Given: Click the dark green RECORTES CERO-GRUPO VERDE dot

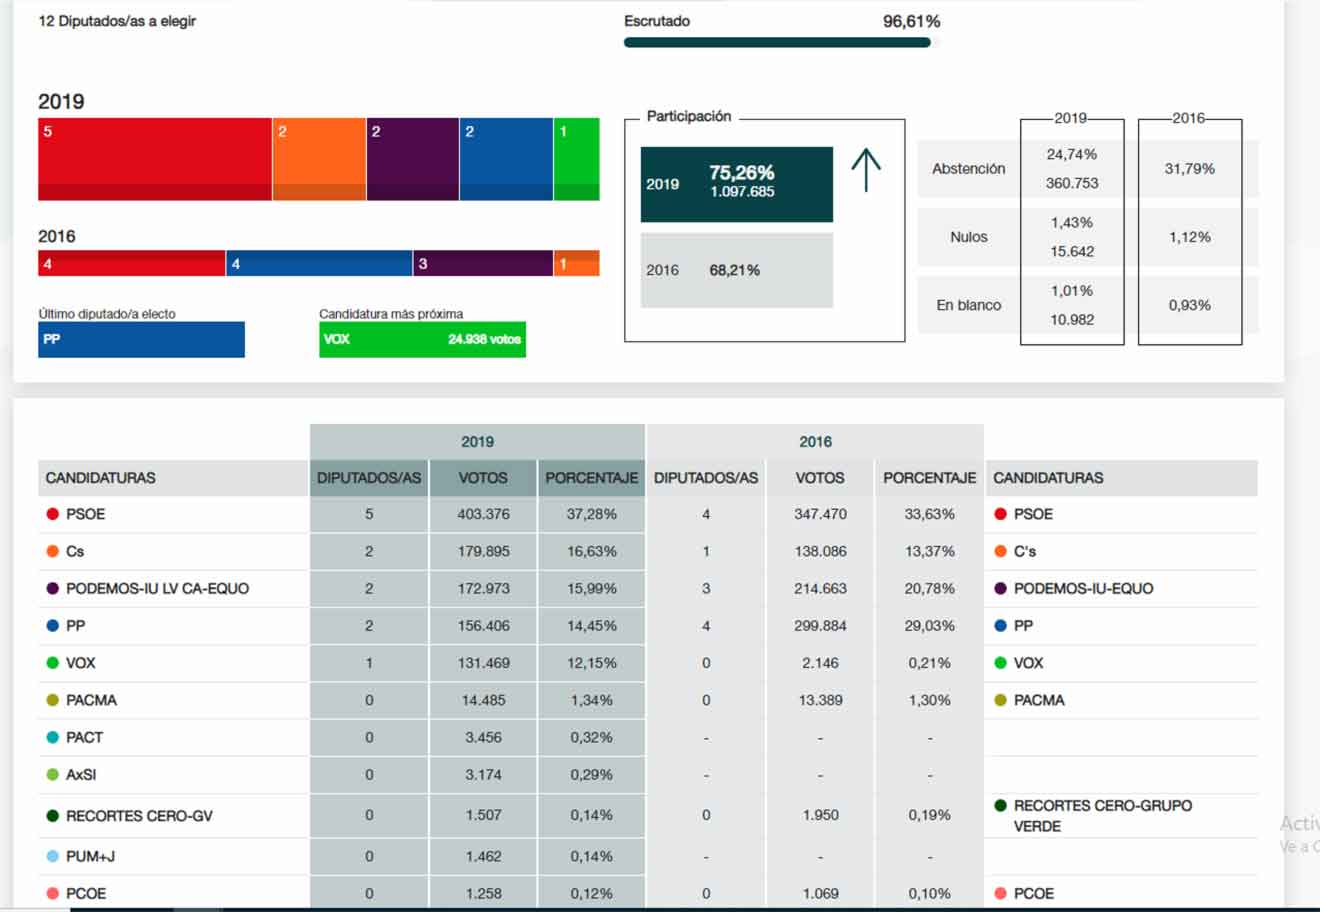Looking at the screenshot, I should (1000, 805).
